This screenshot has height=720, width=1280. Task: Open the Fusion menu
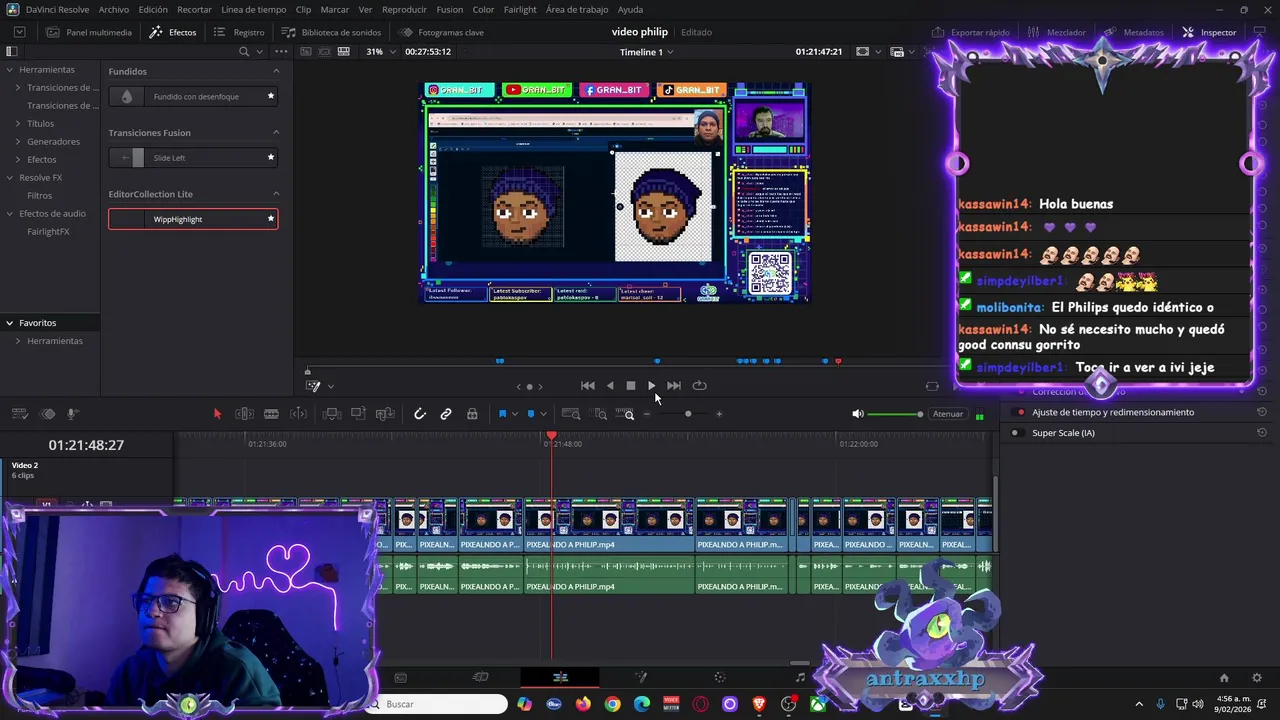(x=450, y=9)
